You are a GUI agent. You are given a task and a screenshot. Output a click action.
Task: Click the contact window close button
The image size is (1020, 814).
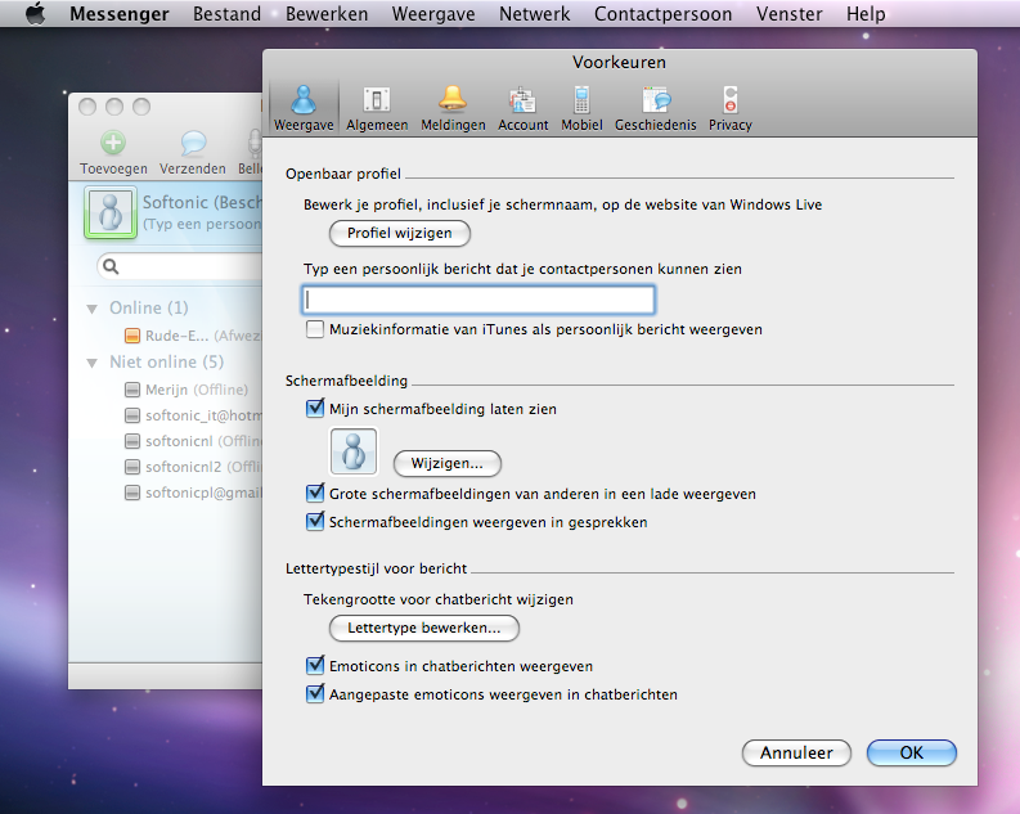click(x=87, y=107)
